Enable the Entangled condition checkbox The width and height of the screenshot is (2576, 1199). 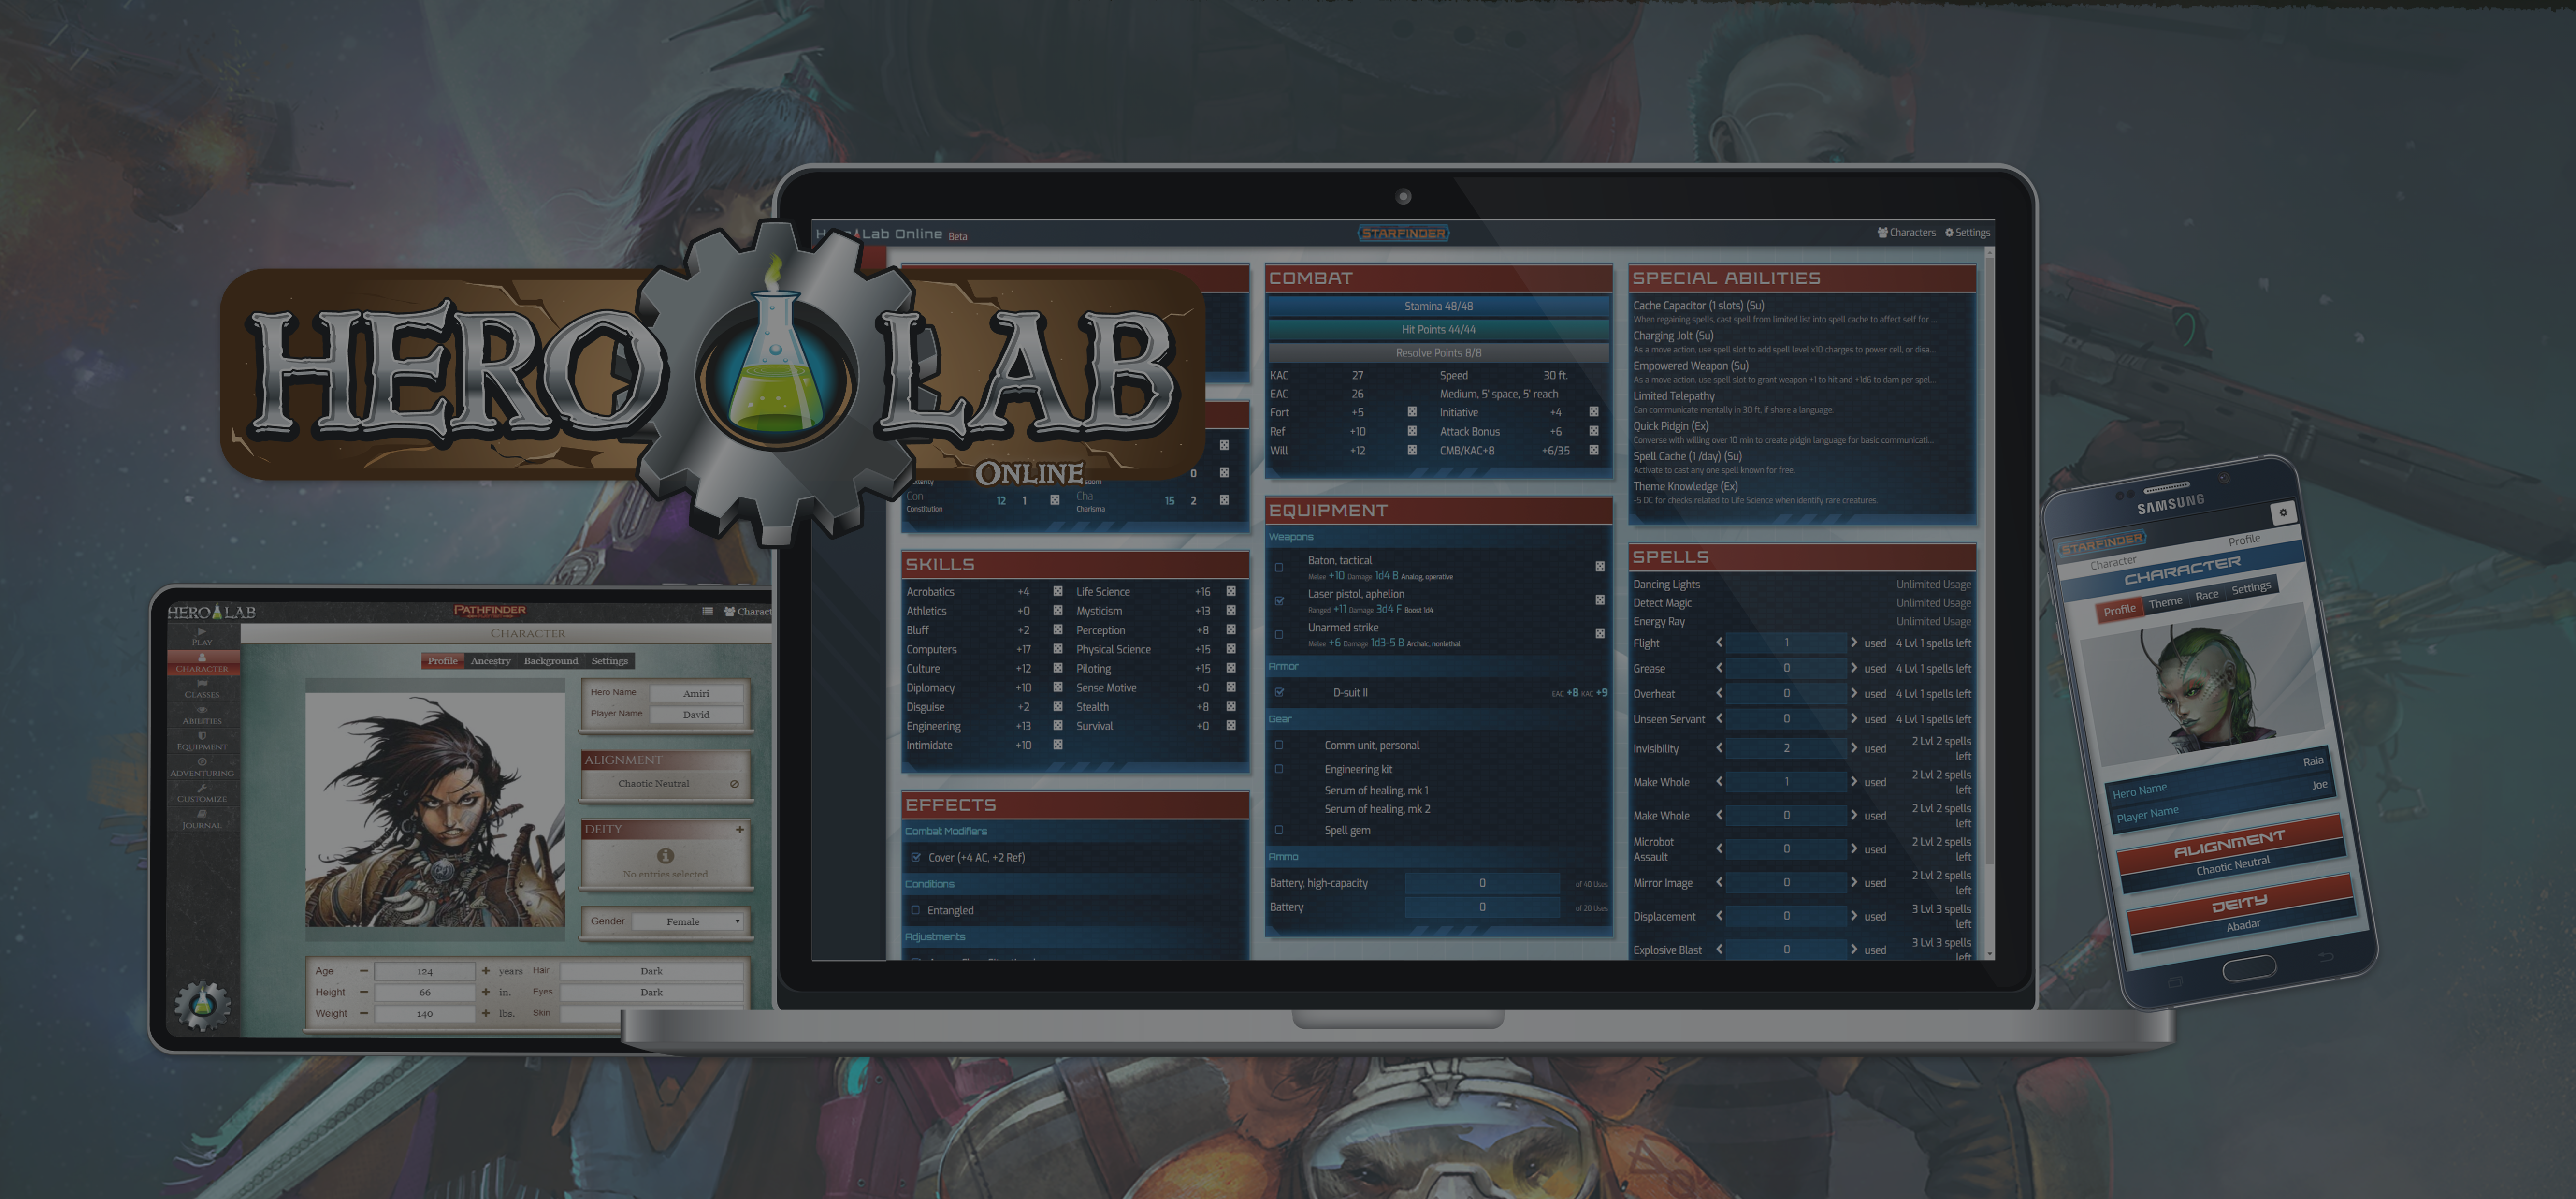(916, 910)
